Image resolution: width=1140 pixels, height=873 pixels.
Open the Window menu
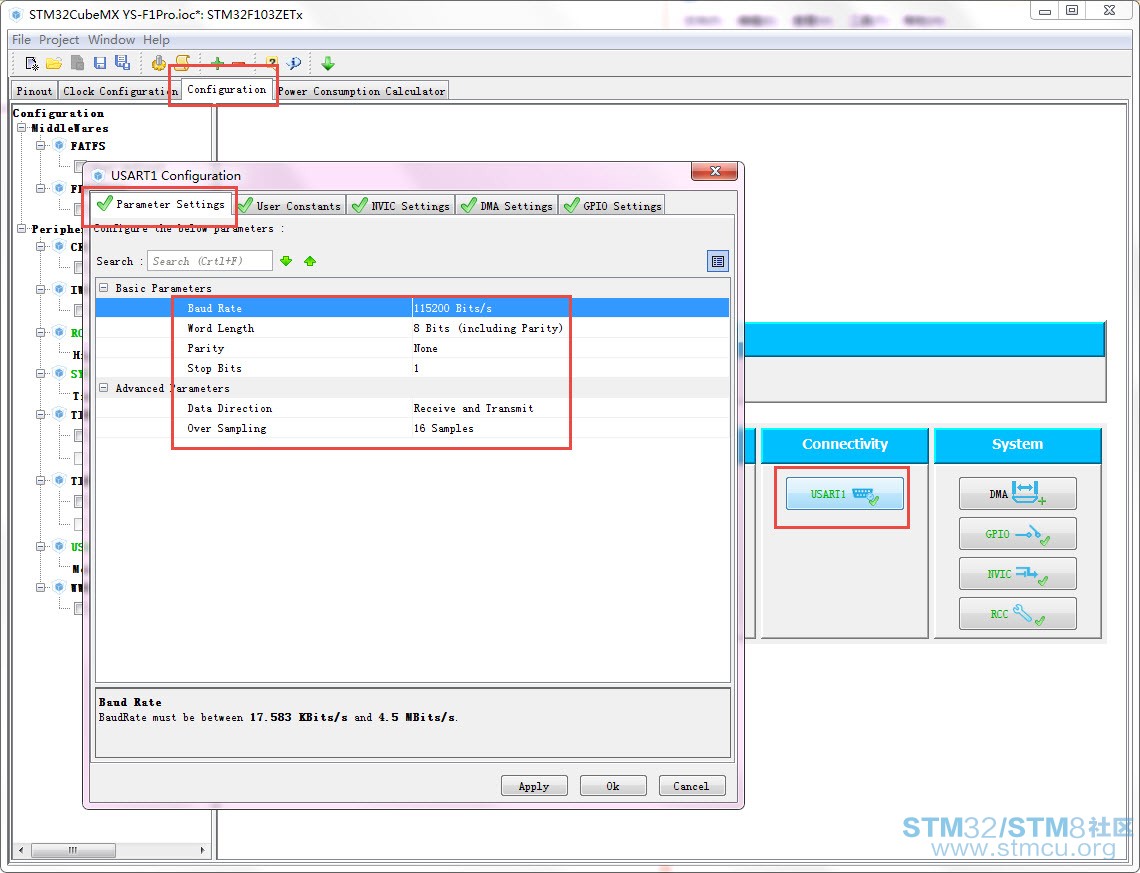(111, 39)
